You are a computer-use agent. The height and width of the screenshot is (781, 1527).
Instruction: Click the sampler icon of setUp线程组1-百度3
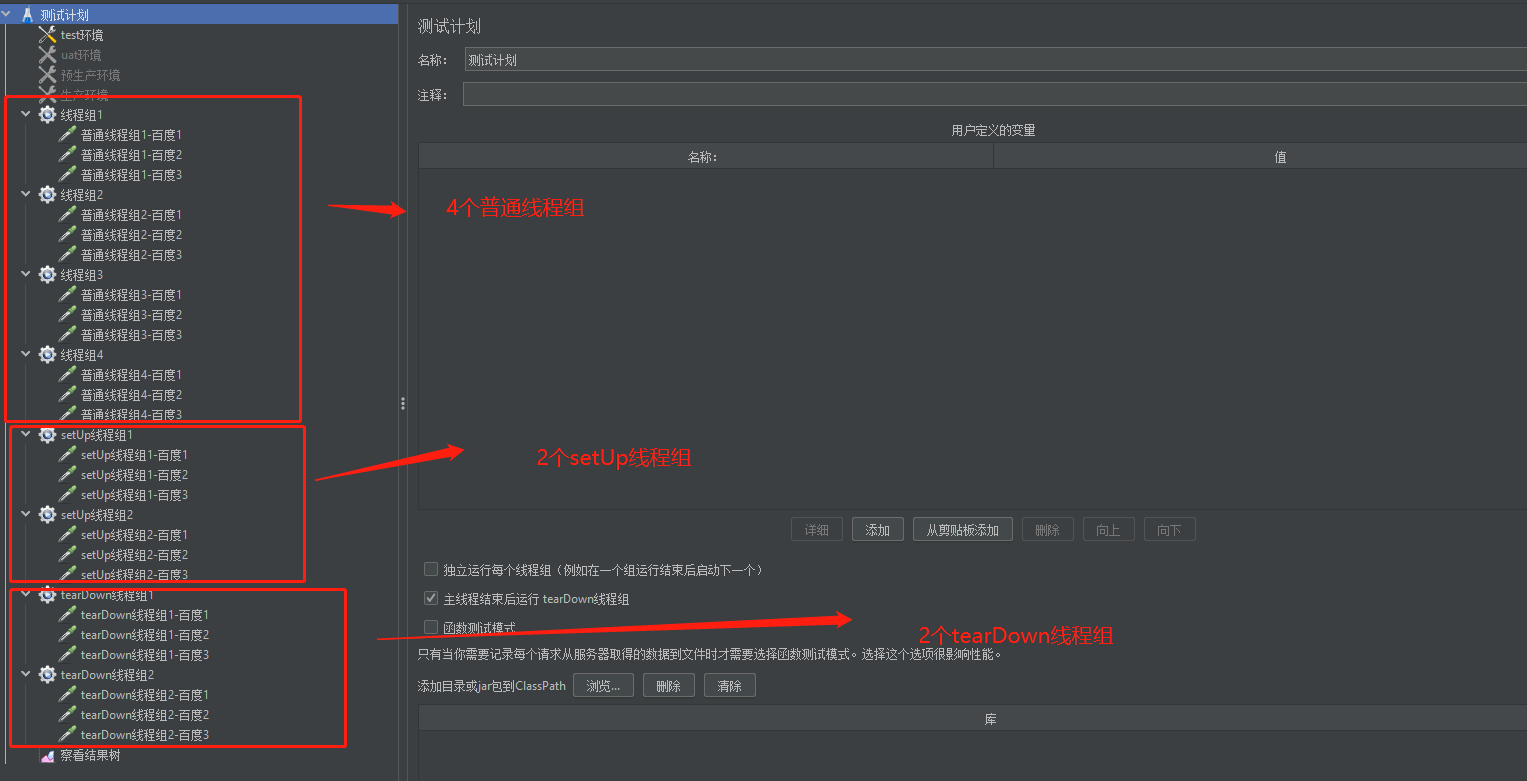point(67,495)
